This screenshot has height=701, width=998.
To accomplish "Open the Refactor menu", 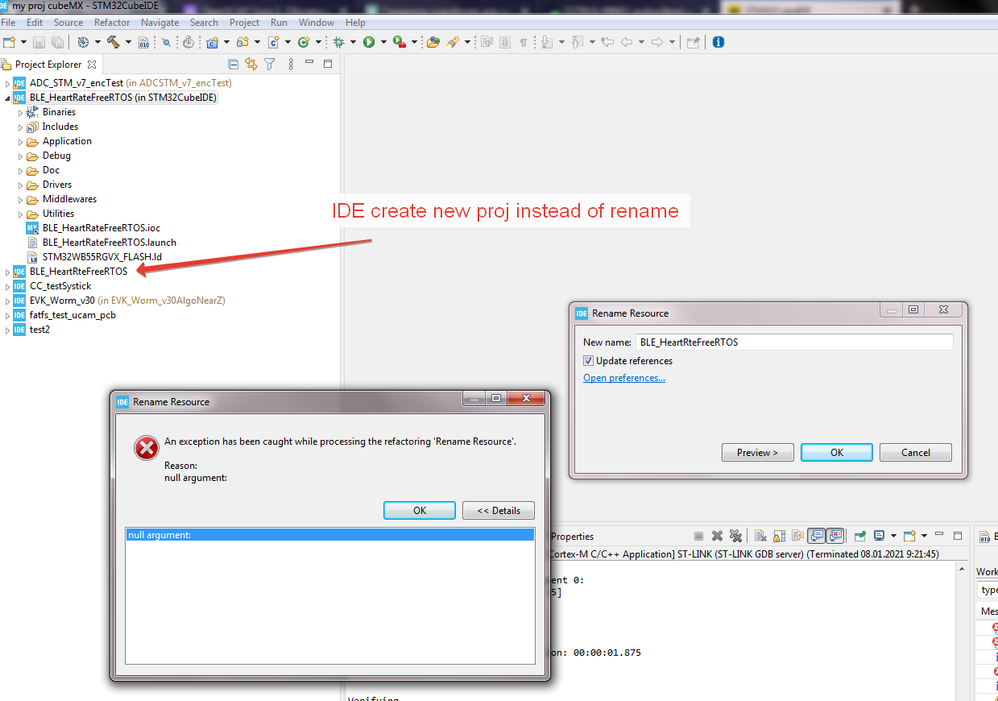I will (x=111, y=22).
